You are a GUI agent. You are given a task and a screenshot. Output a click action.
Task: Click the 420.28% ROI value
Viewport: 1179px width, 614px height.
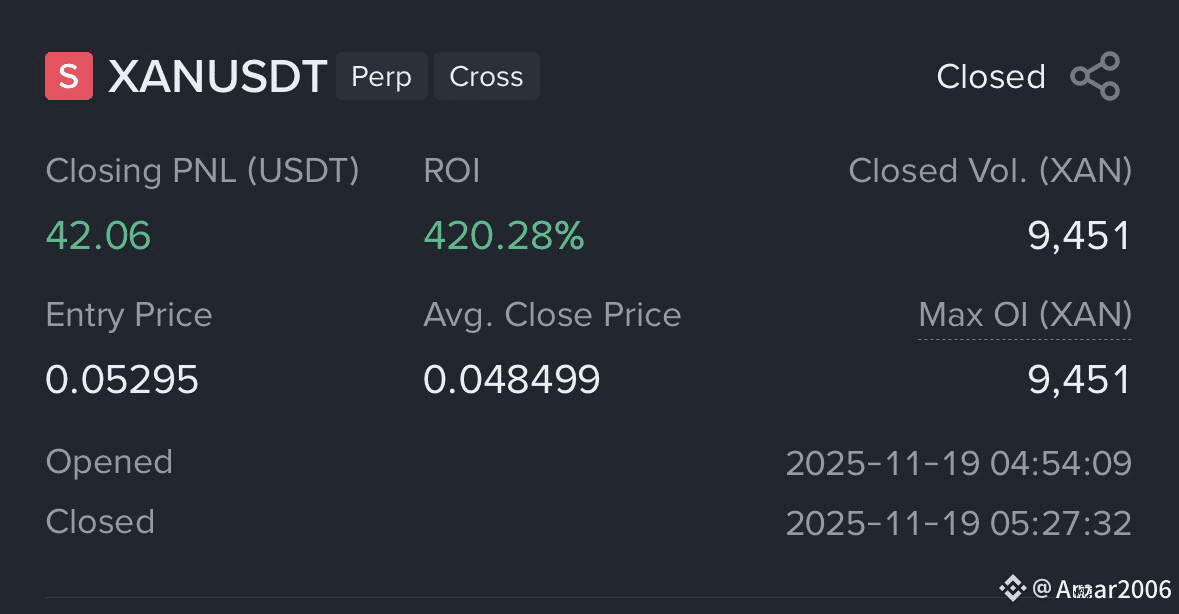point(504,236)
